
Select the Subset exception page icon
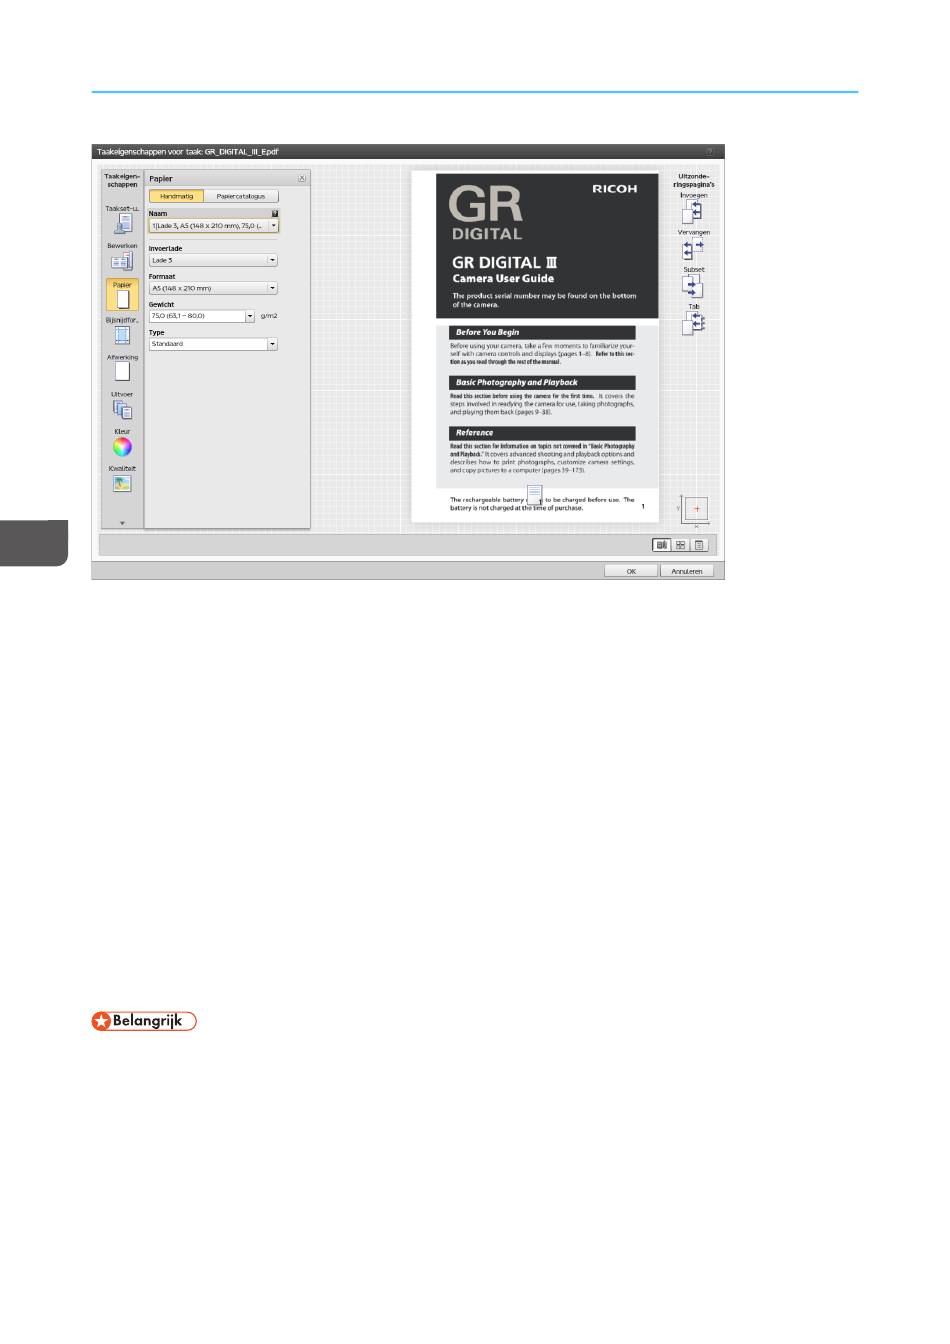tap(693, 287)
